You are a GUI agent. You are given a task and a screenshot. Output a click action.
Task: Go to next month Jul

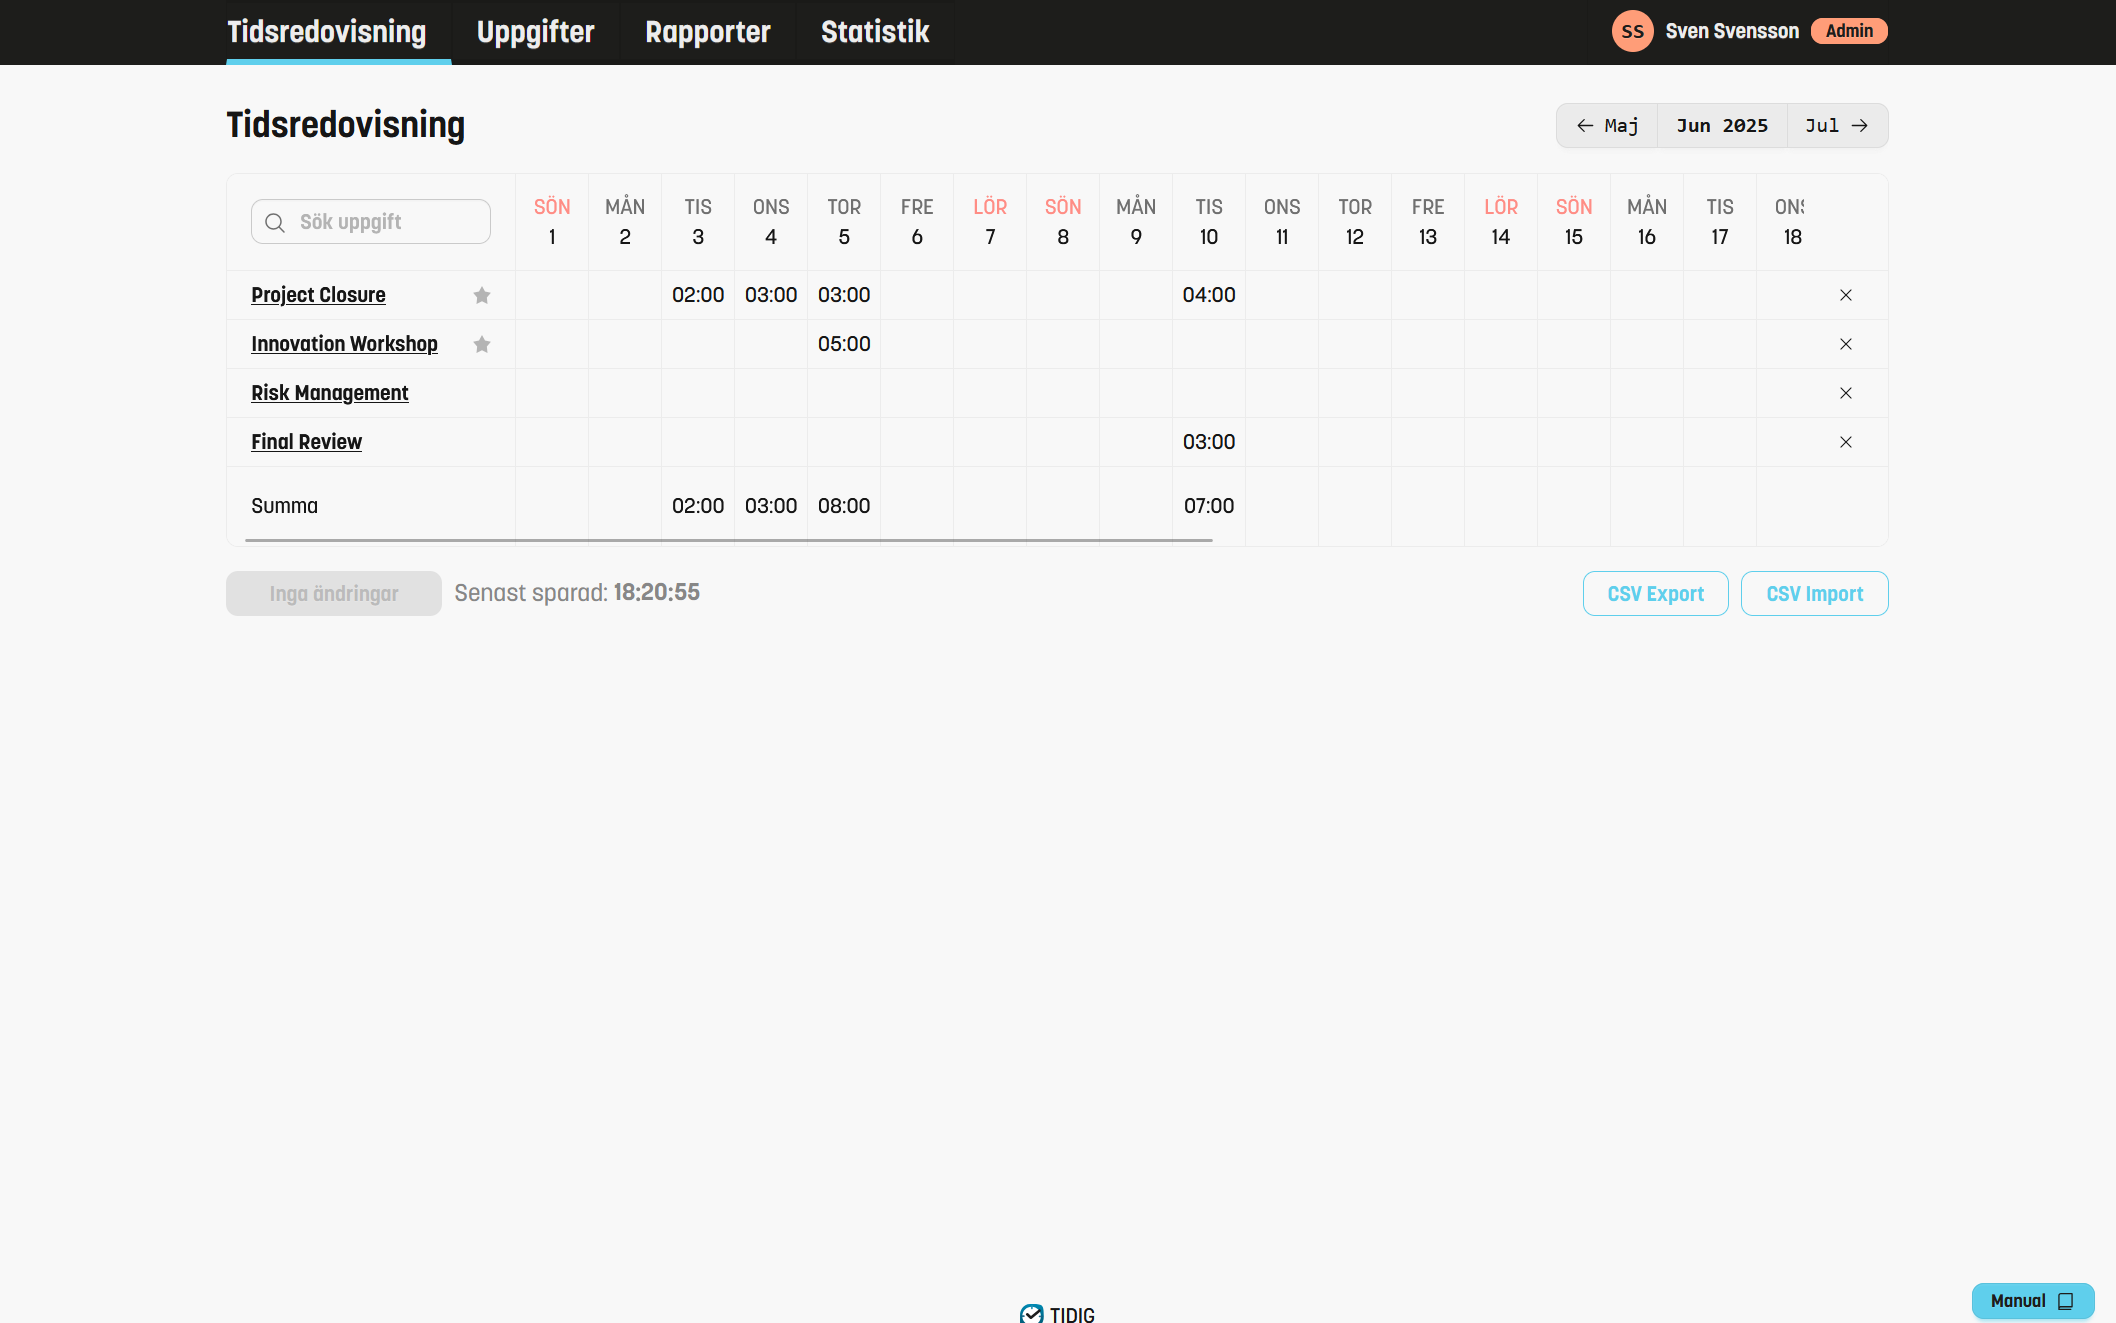[x=1837, y=126]
